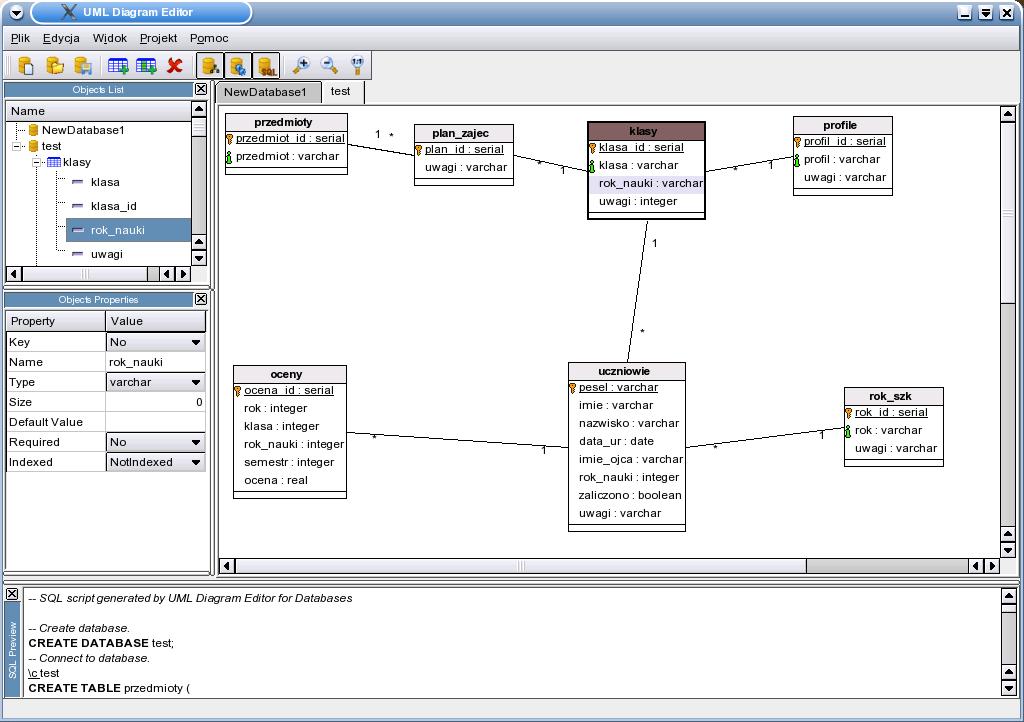Viewport: 1024px width, 722px height.
Task: Click the red X delete icon
Action: (175, 66)
